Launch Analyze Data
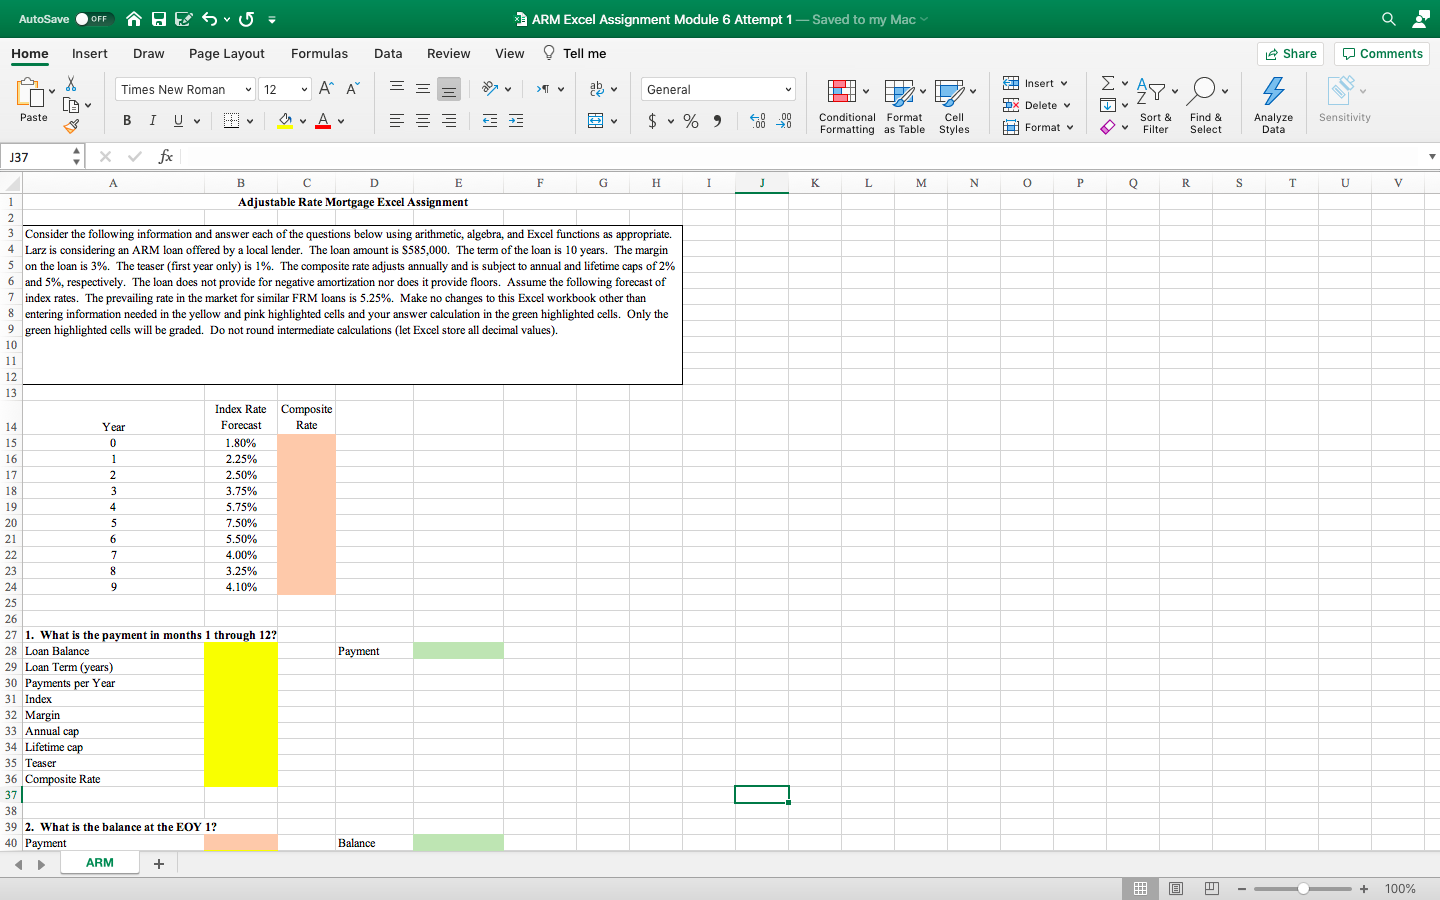This screenshot has width=1440, height=900. tap(1272, 105)
